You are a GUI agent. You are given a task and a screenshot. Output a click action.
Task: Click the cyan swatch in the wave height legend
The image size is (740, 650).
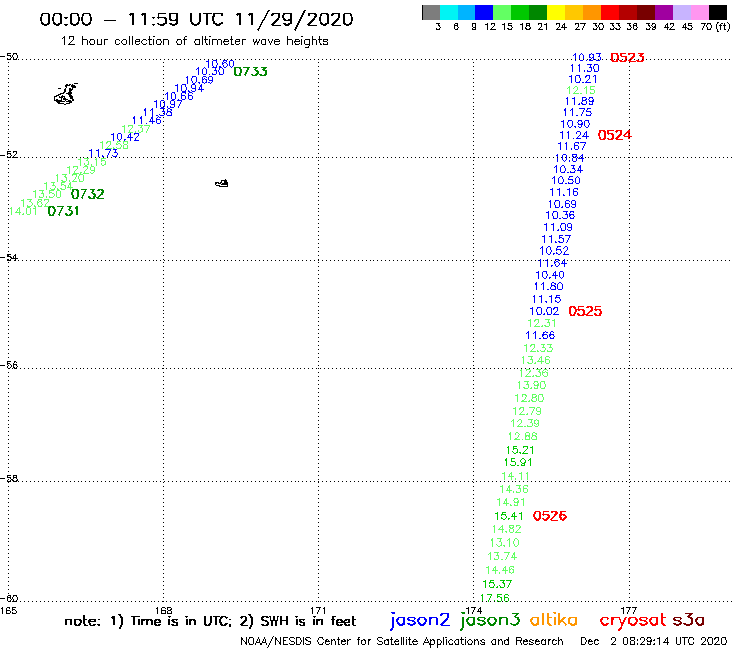449,12
